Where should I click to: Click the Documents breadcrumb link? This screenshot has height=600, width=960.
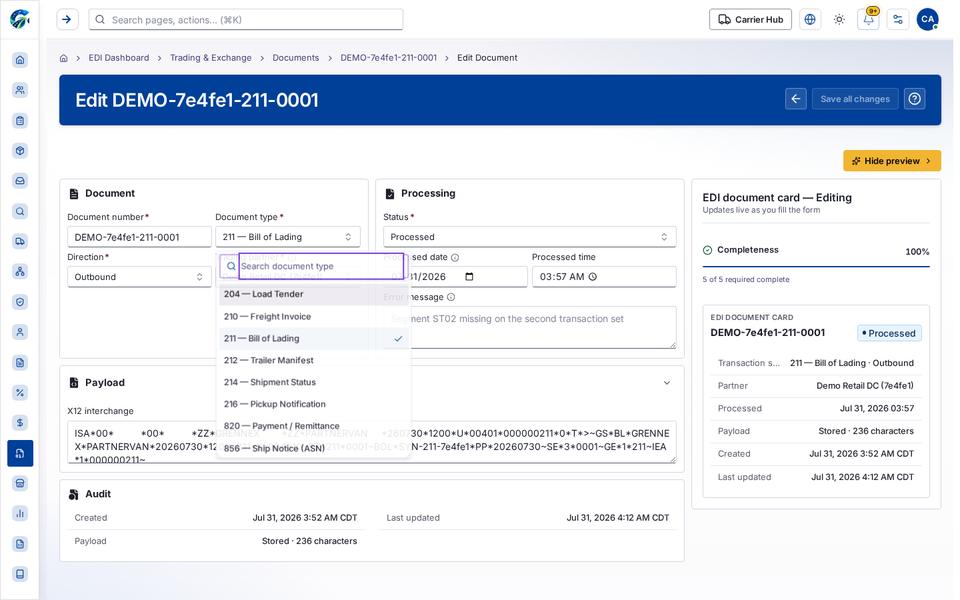pos(296,58)
